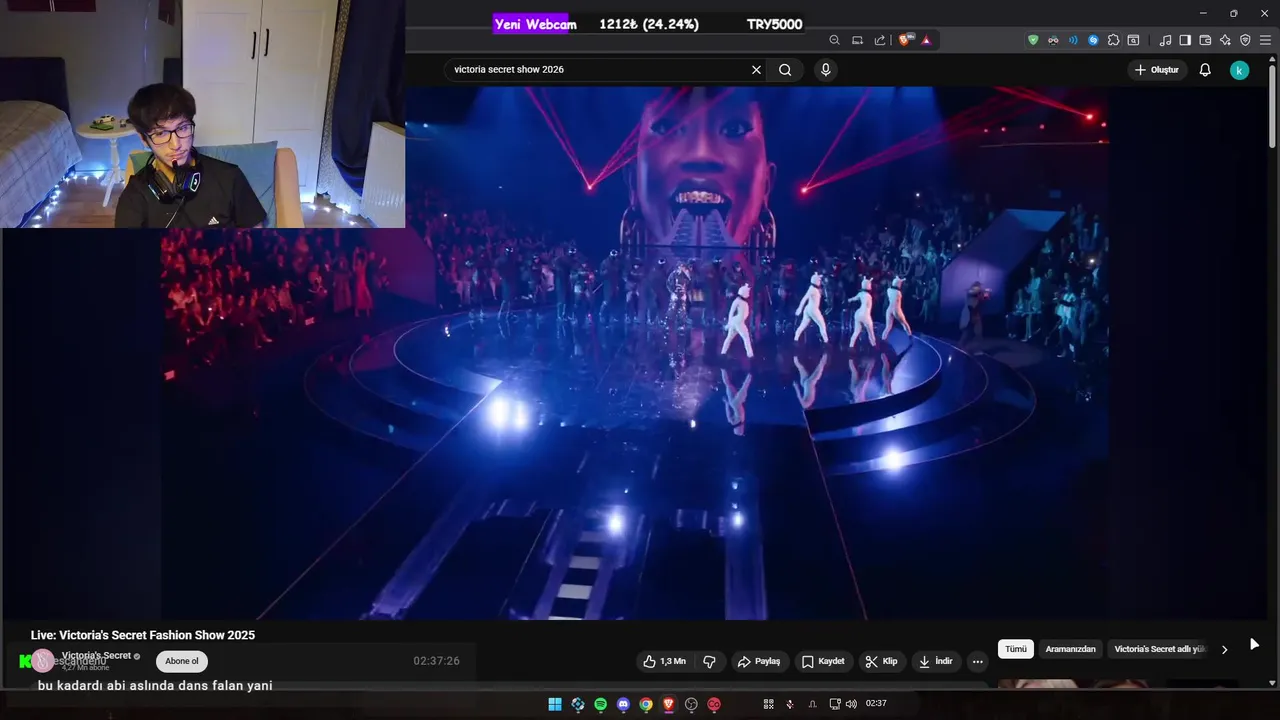The image size is (1280, 720).
Task: Click the Paylaş share button
Action: [x=759, y=661]
